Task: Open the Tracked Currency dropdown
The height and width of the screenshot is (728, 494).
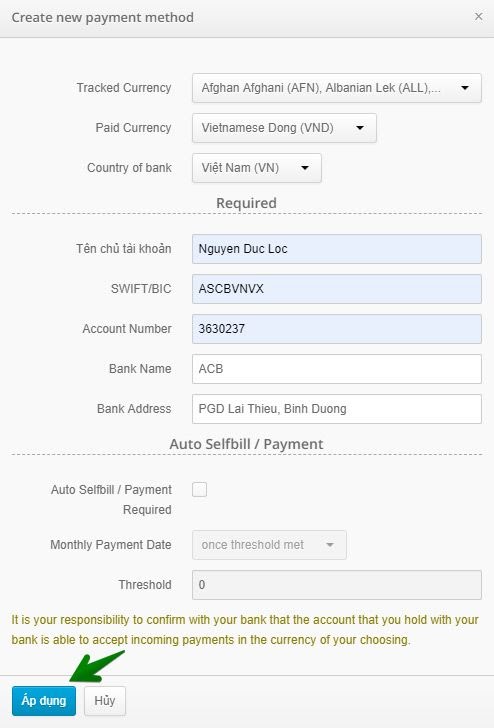Action: 337,88
